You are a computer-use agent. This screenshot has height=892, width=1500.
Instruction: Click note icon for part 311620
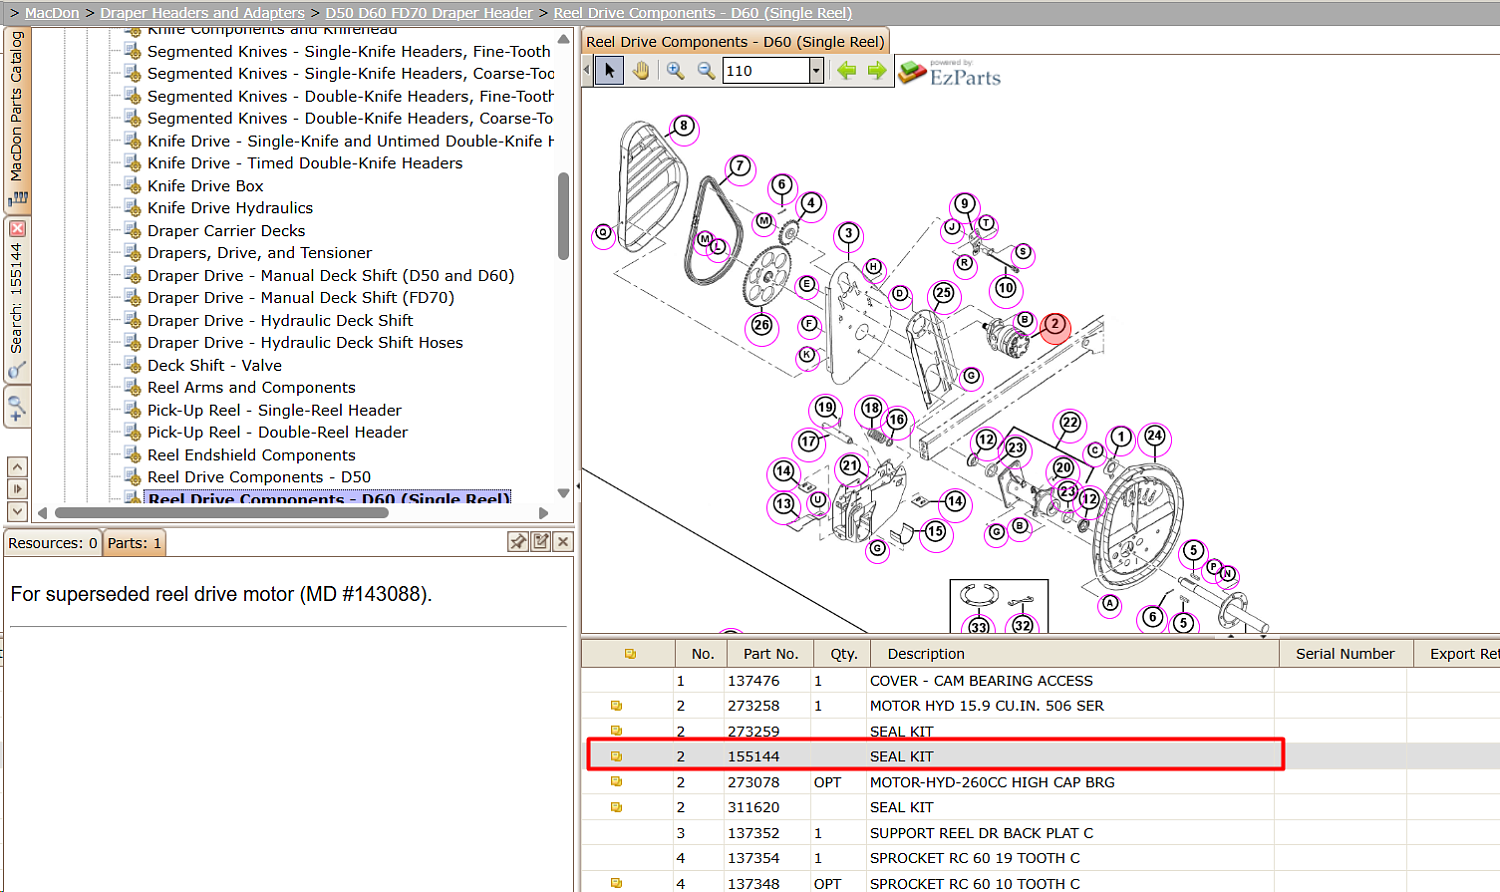(616, 807)
